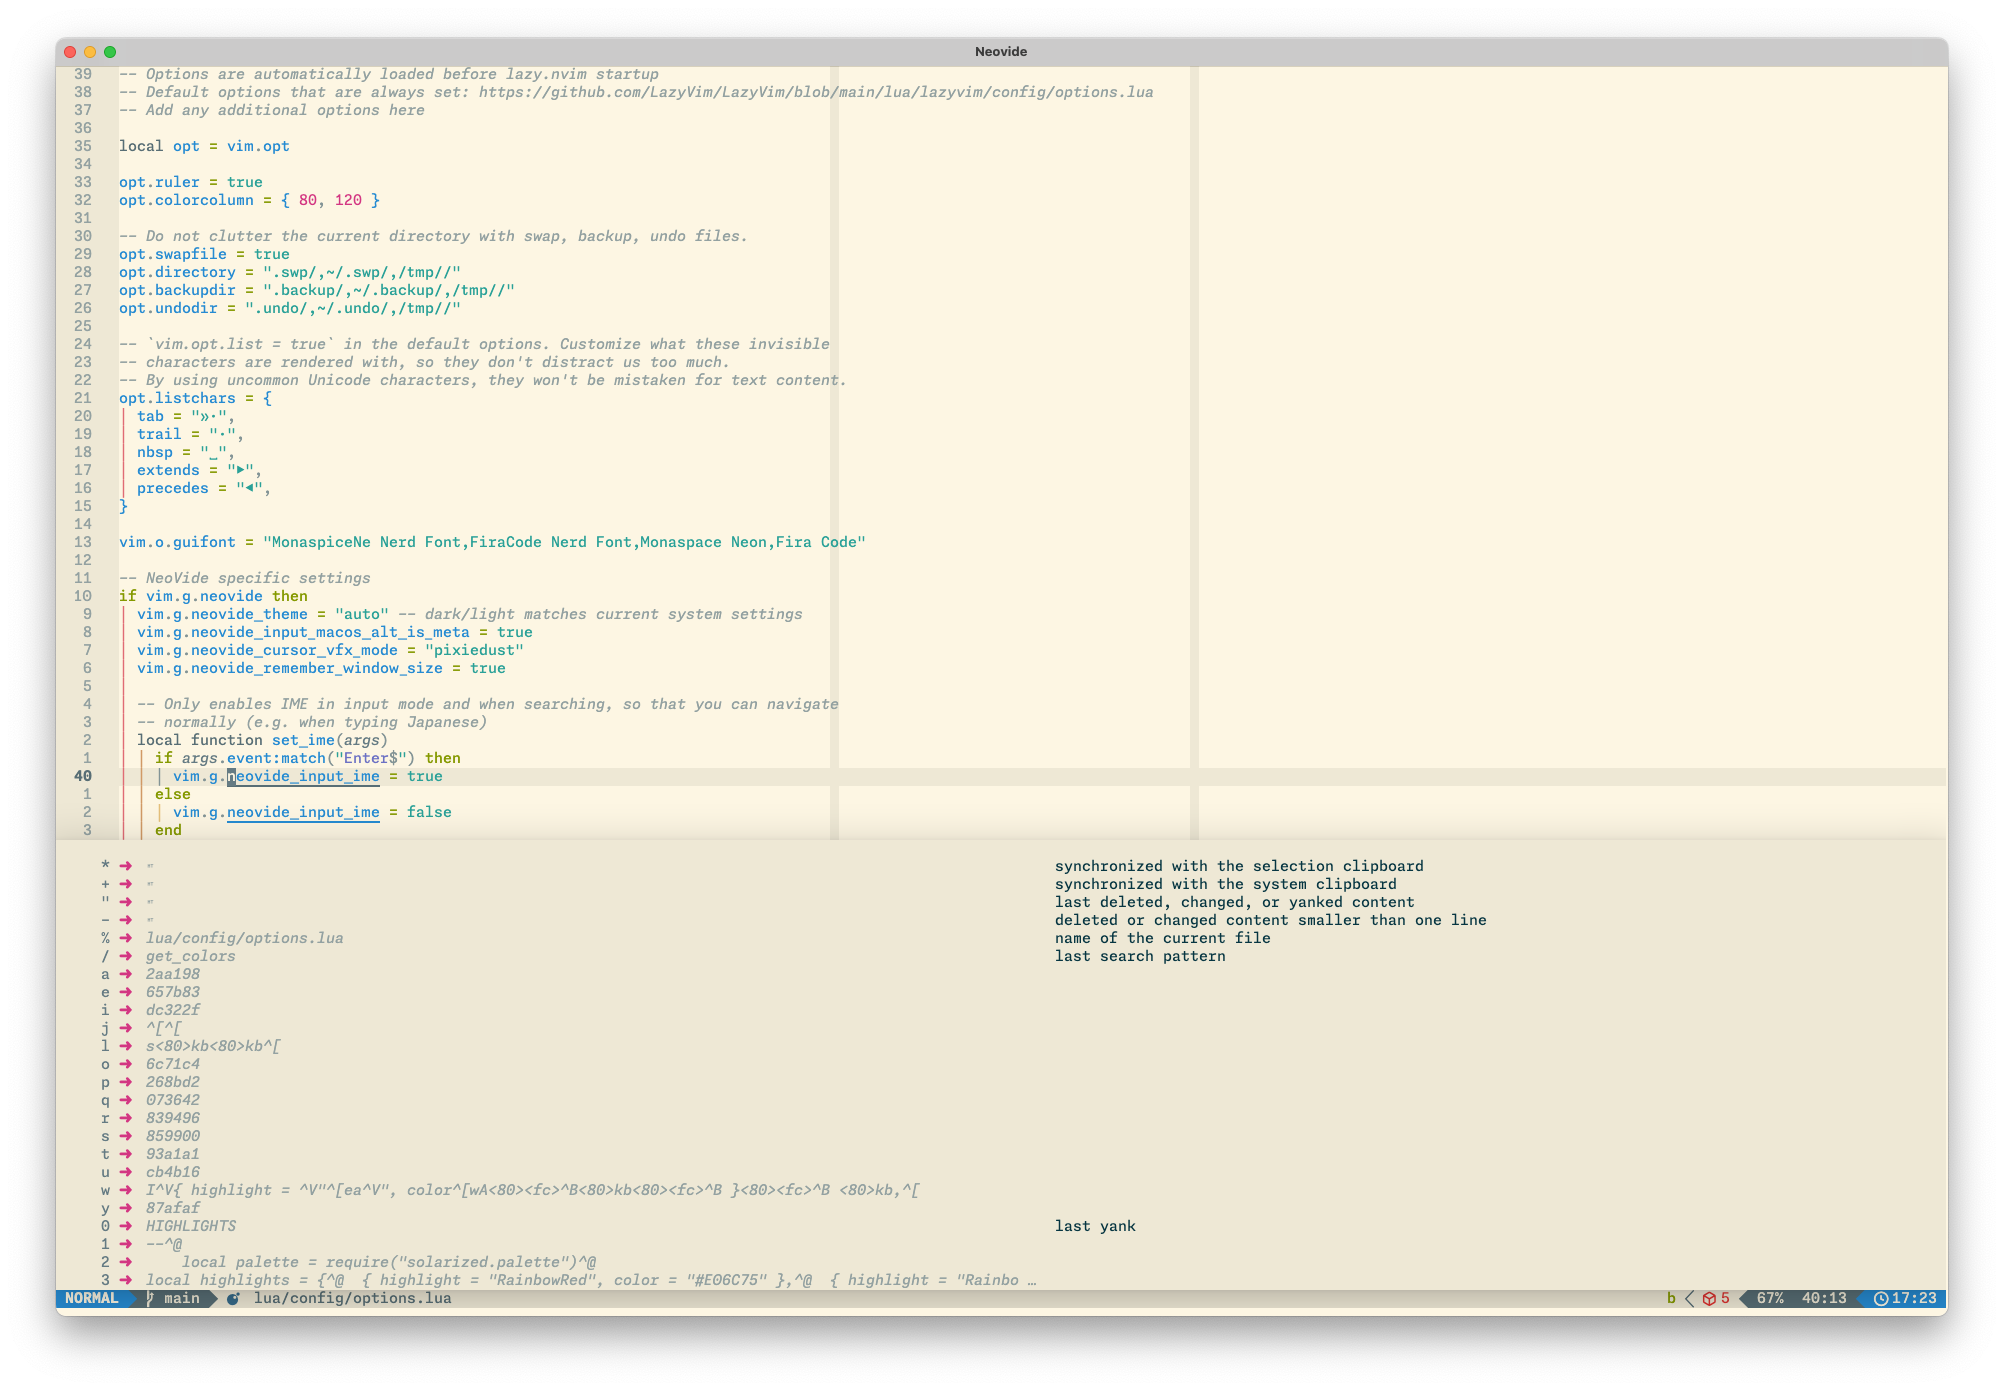Click 'true' on the opt.ruler line

click(244, 182)
